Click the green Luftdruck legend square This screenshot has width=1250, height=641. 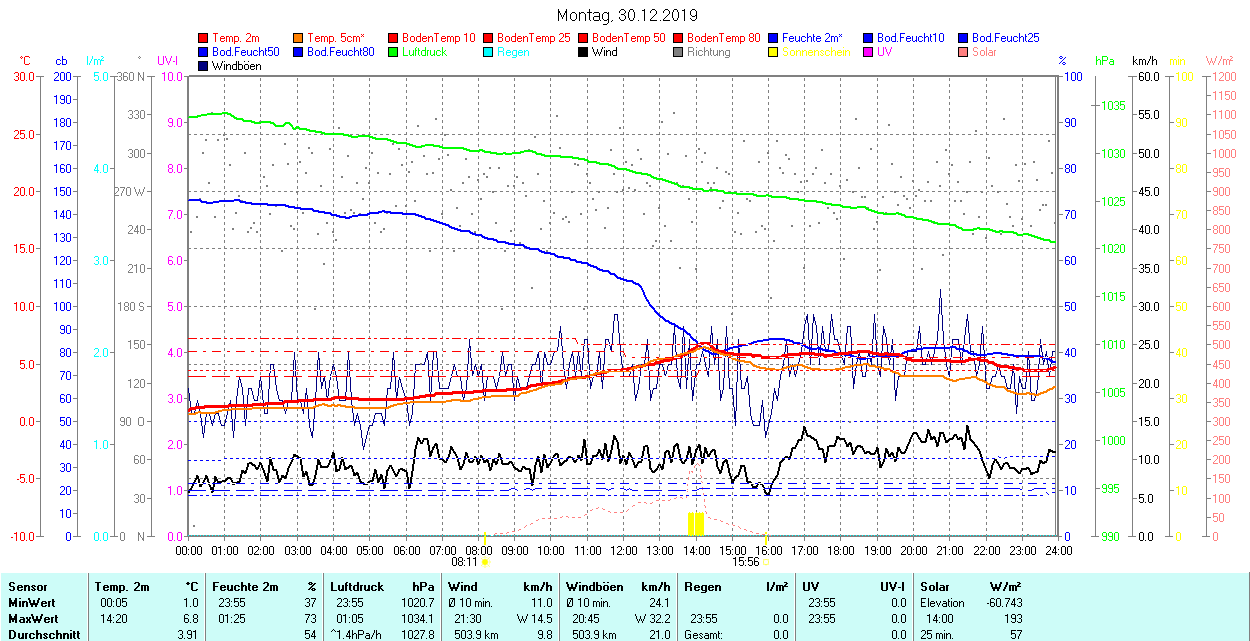394,52
